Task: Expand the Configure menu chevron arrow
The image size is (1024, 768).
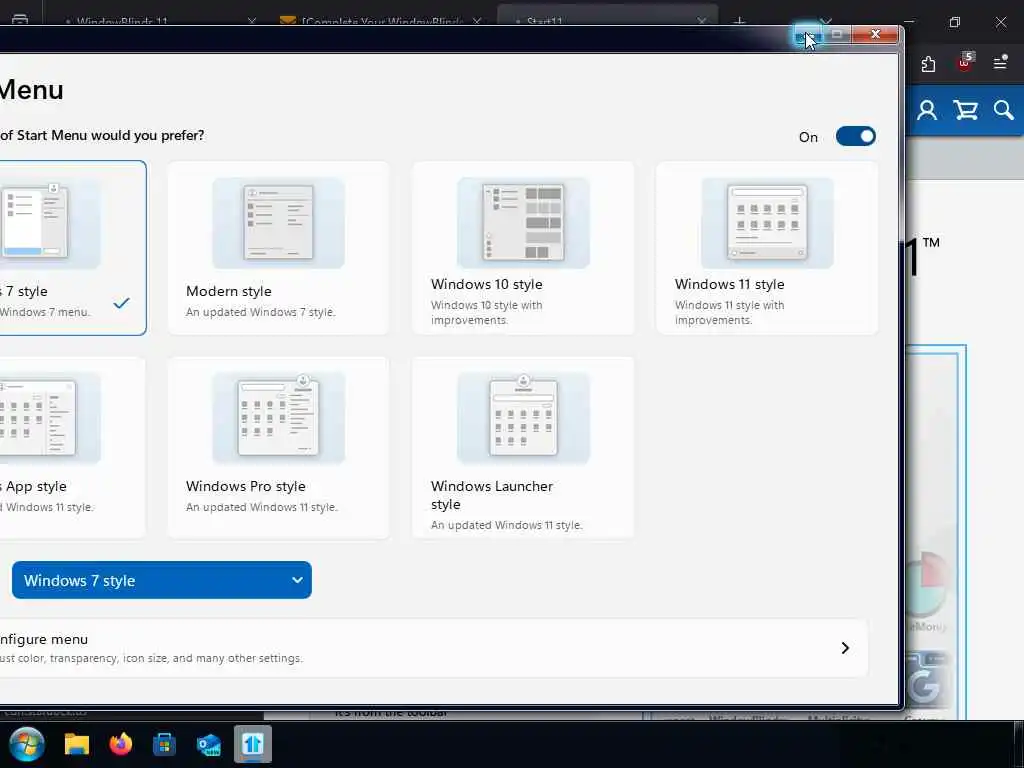Action: click(x=845, y=648)
